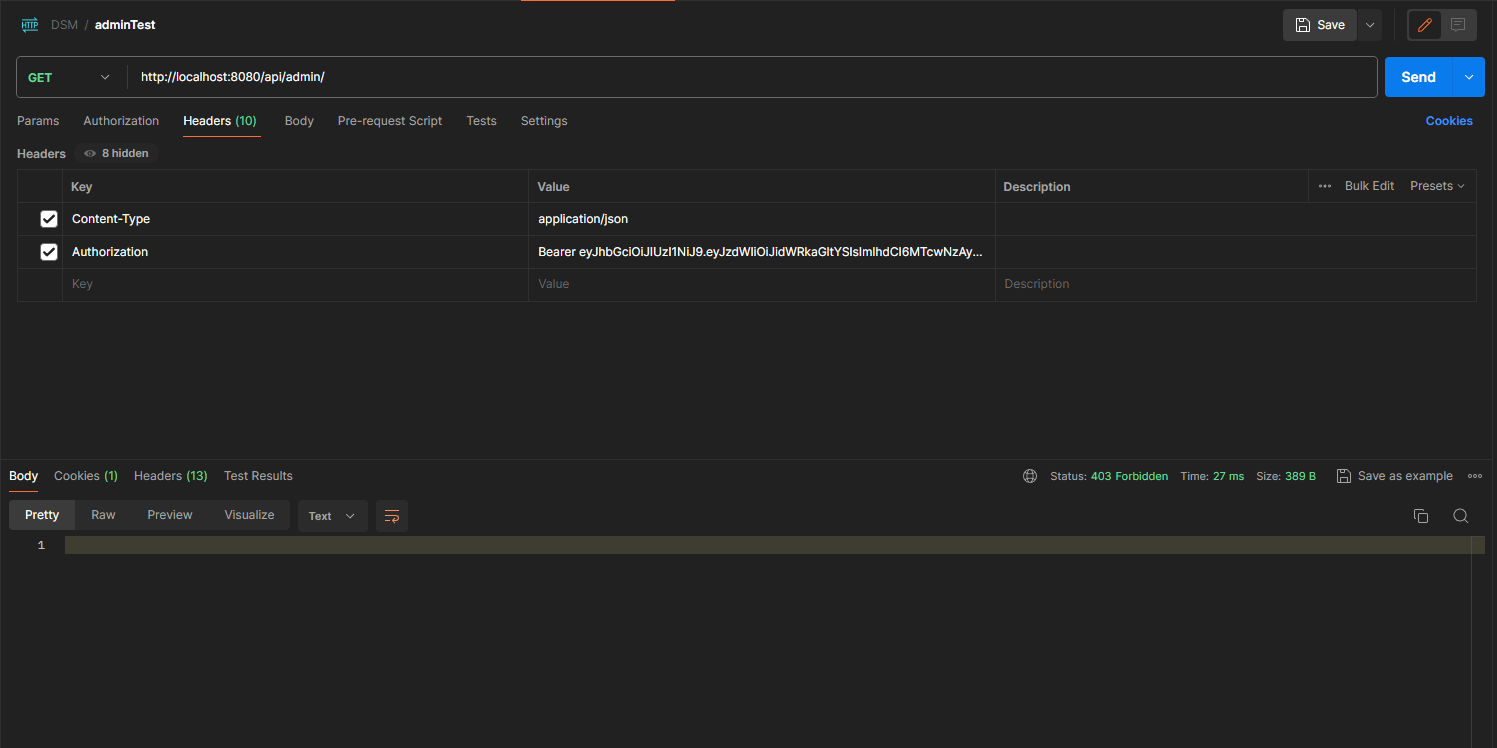Click the Time 27 ms value
This screenshot has height=748, width=1497.
[1228, 476]
